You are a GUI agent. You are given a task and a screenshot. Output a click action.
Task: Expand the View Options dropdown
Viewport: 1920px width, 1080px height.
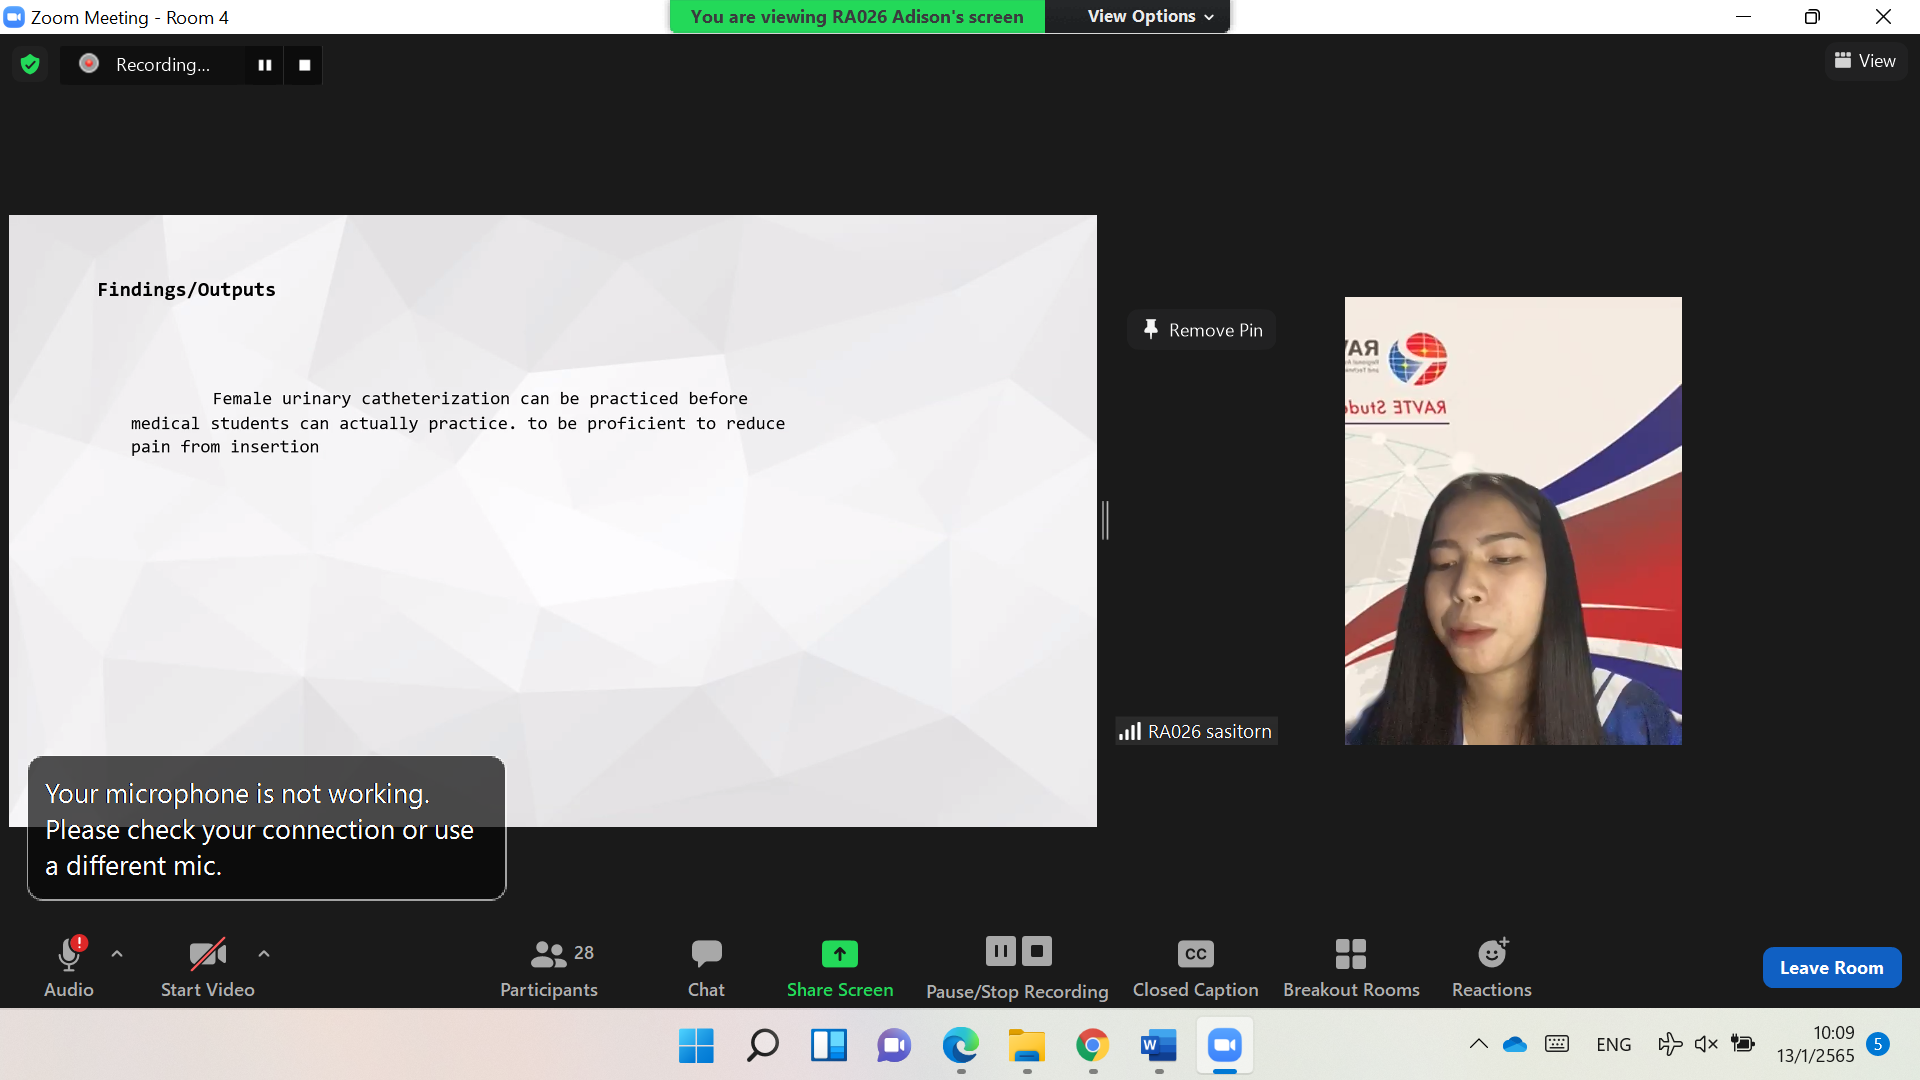coord(1149,17)
